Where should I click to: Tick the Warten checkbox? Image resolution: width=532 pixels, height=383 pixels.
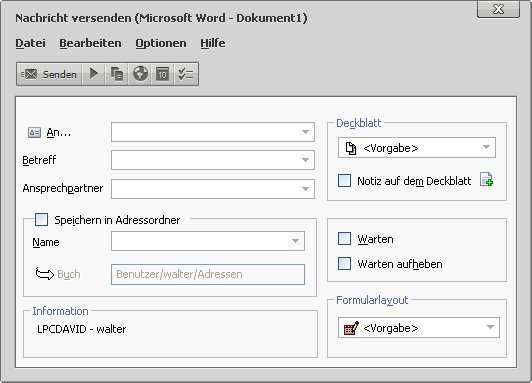(344, 238)
